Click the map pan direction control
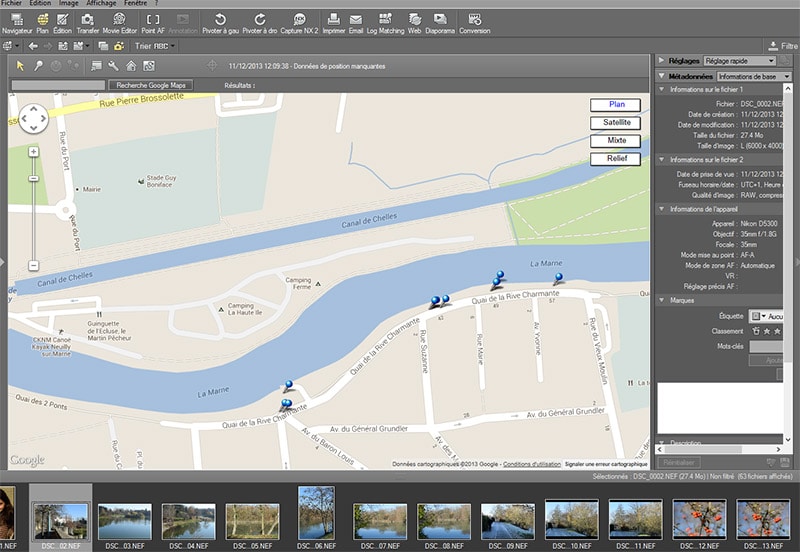The width and height of the screenshot is (800, 552). 34,119
